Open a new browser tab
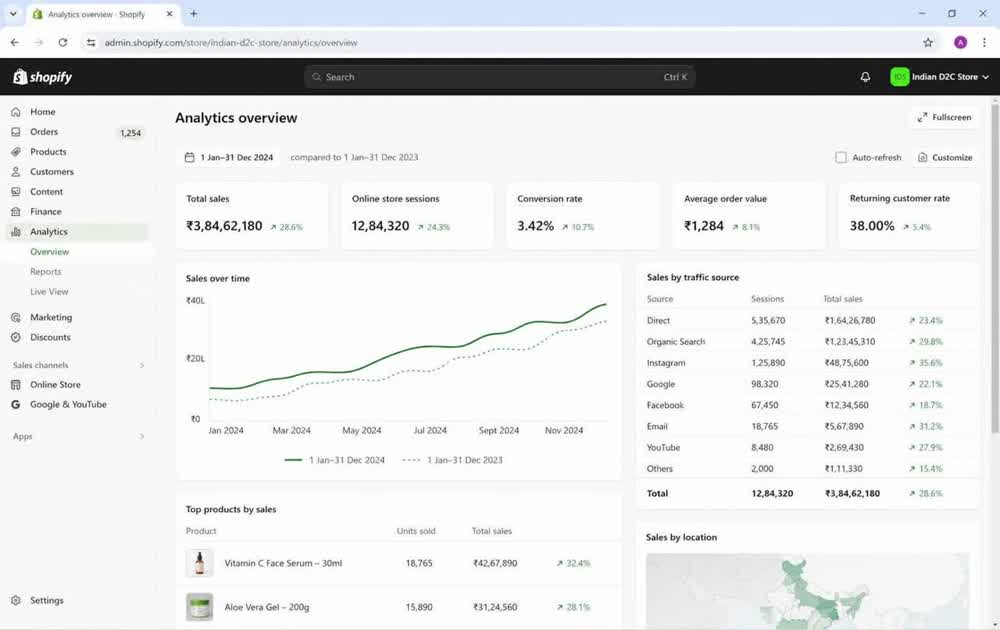This screenshot has height=630, width=1000. tap(193, 13)
